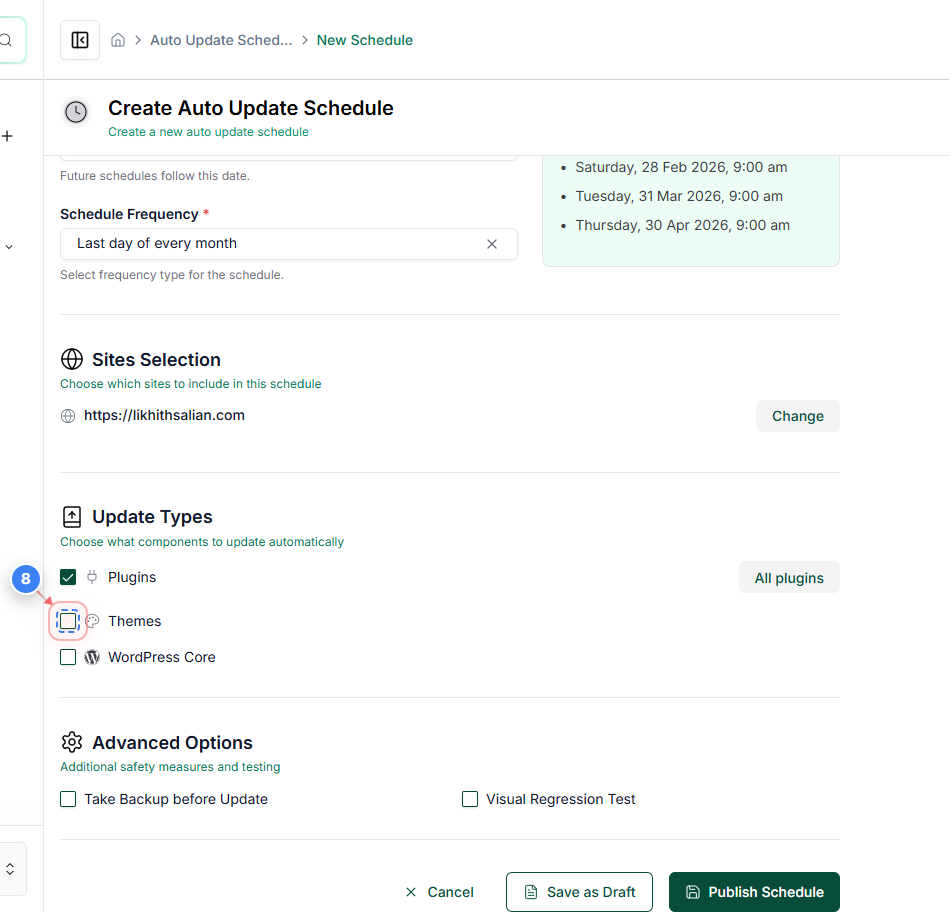Click the plug icon next to Plugins
949x912 pixels.
[x=92, y=577]
